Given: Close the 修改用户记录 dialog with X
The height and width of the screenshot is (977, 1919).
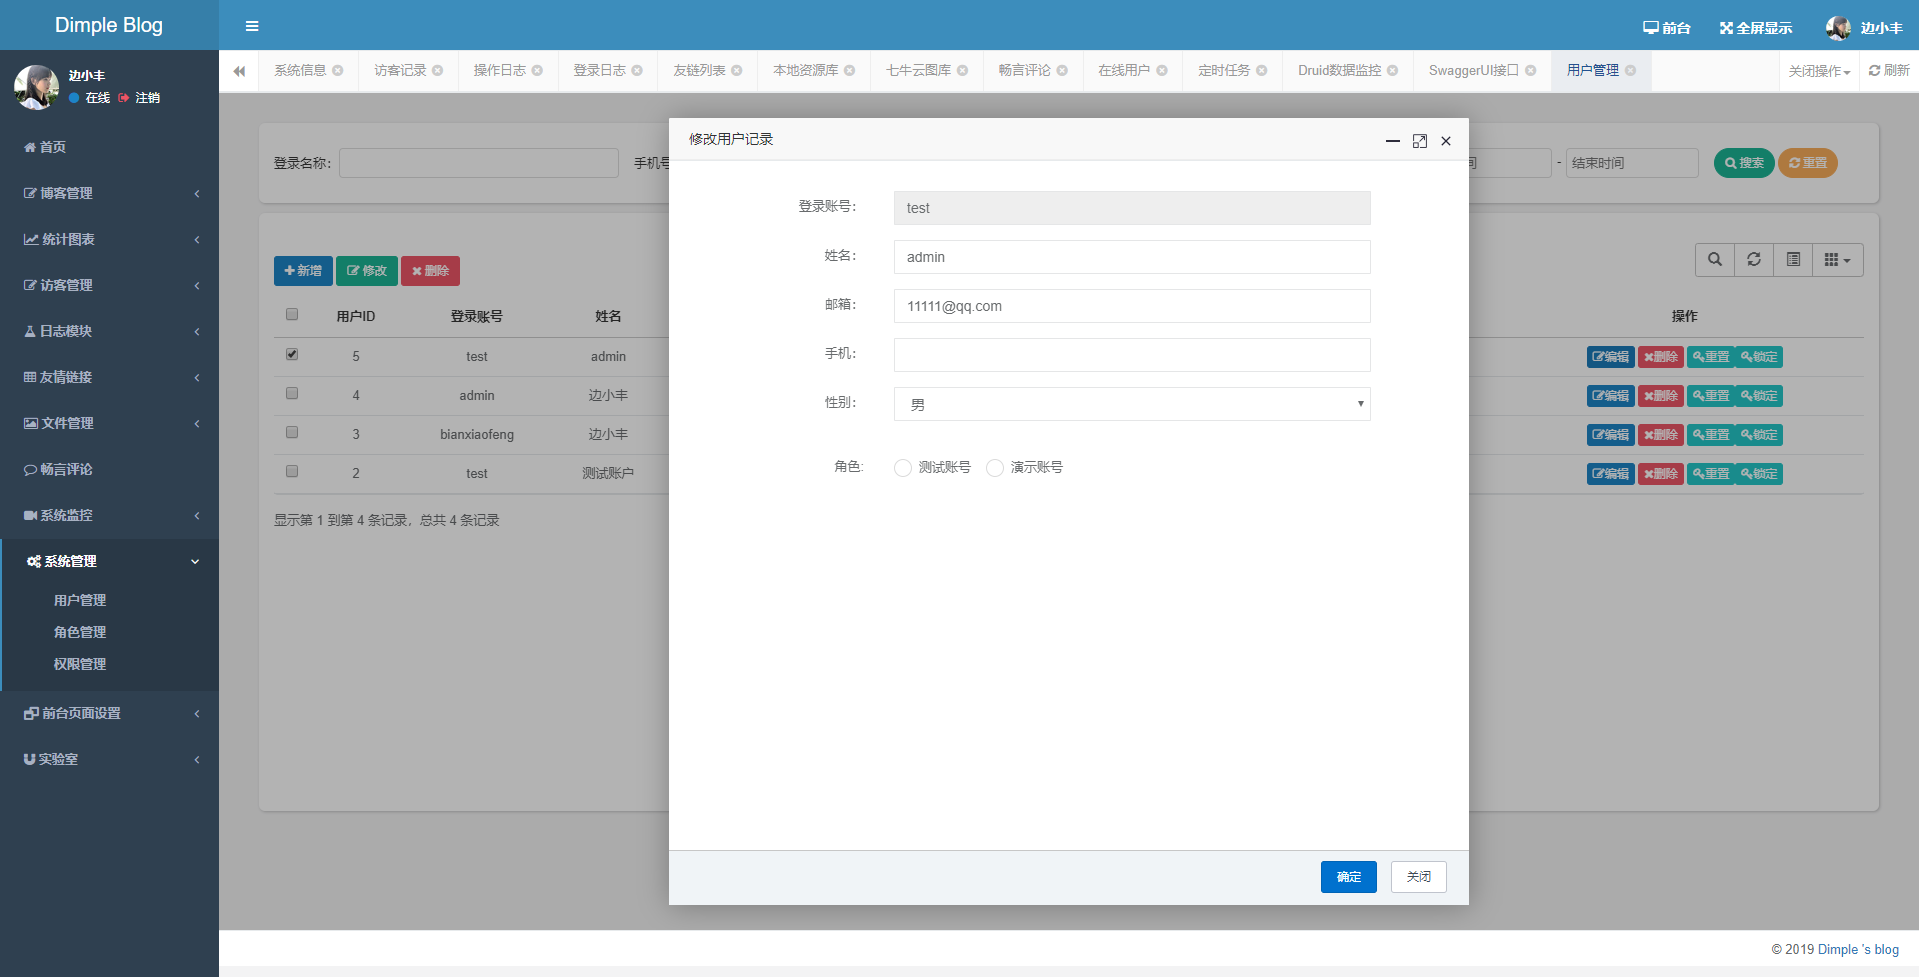Looking at the screenshot, I should point(1446,141).
